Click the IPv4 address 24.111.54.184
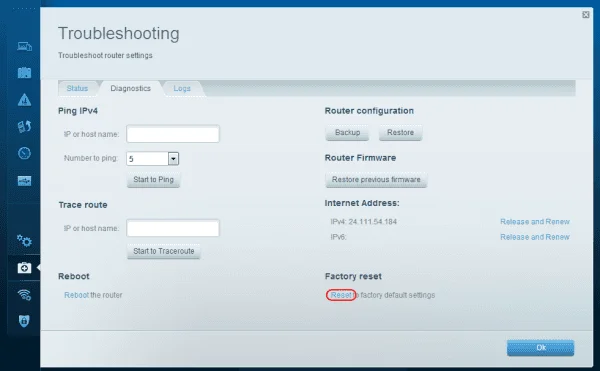Viewport: 600px width, 371px height. pos(373,221)
